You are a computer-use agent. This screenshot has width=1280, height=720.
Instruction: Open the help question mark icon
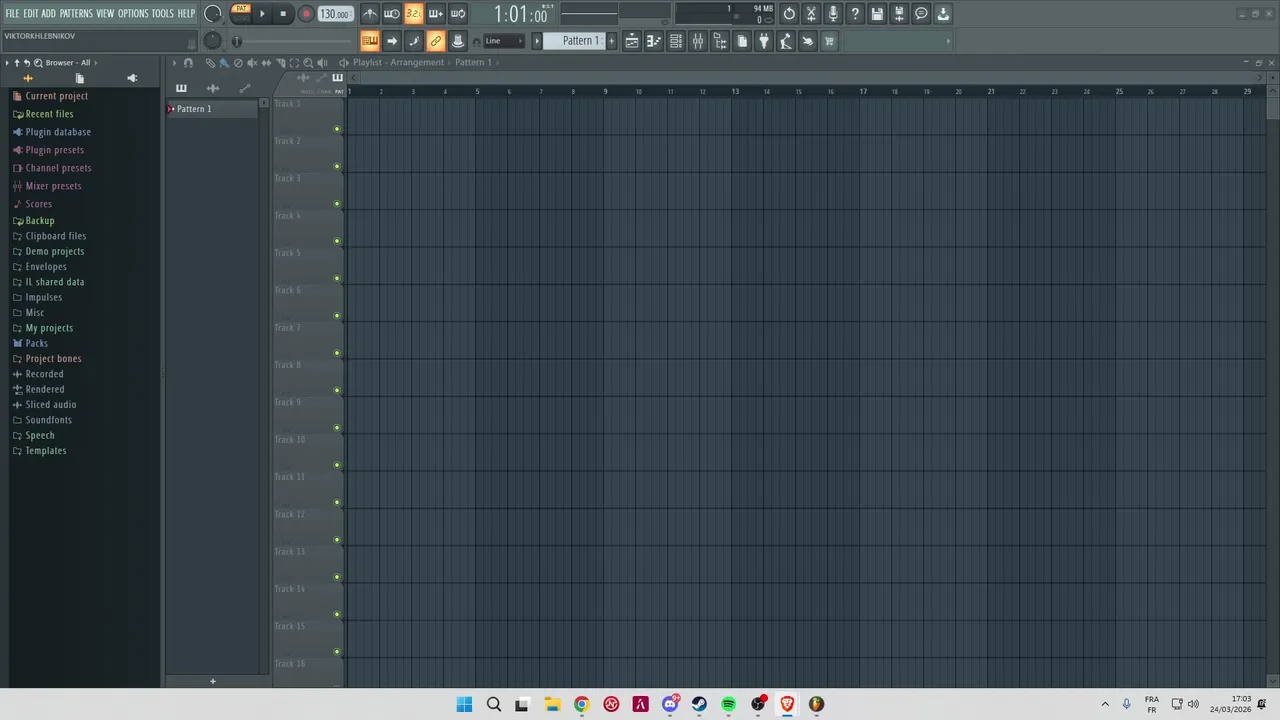[x=855, y=14]
